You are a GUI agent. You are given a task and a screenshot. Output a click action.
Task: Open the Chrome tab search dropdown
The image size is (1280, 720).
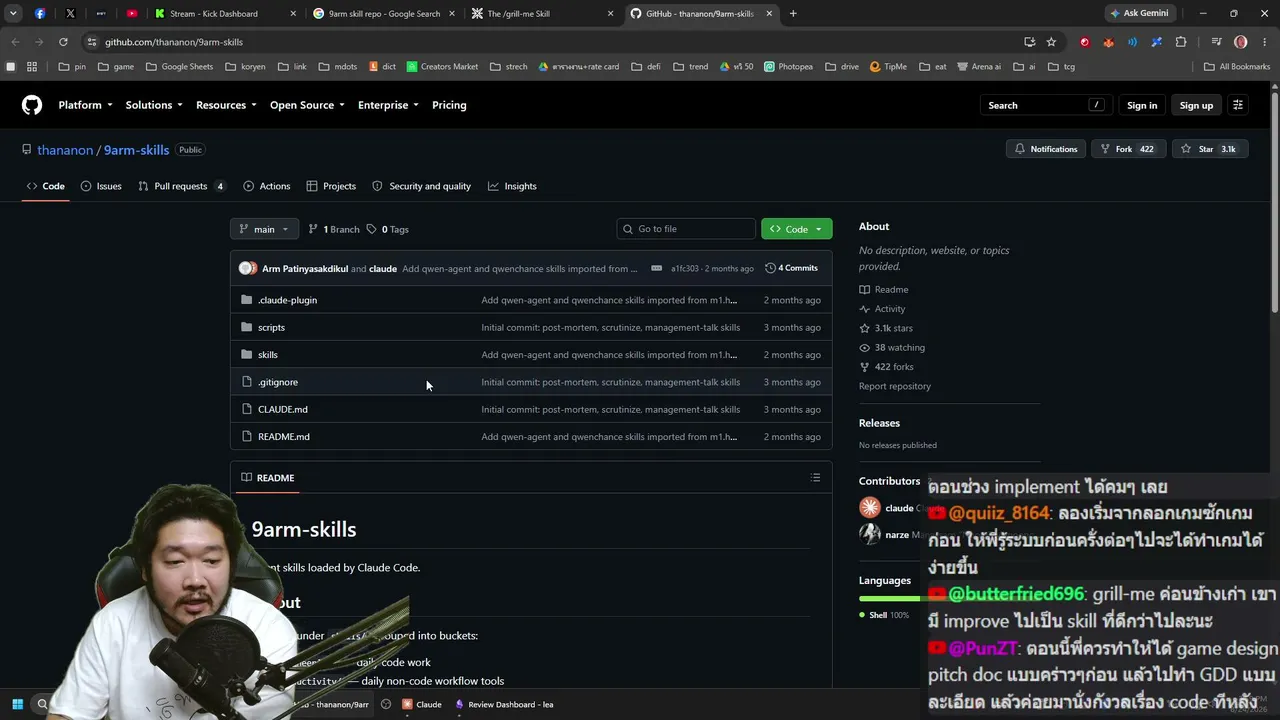tap(13, 14)
